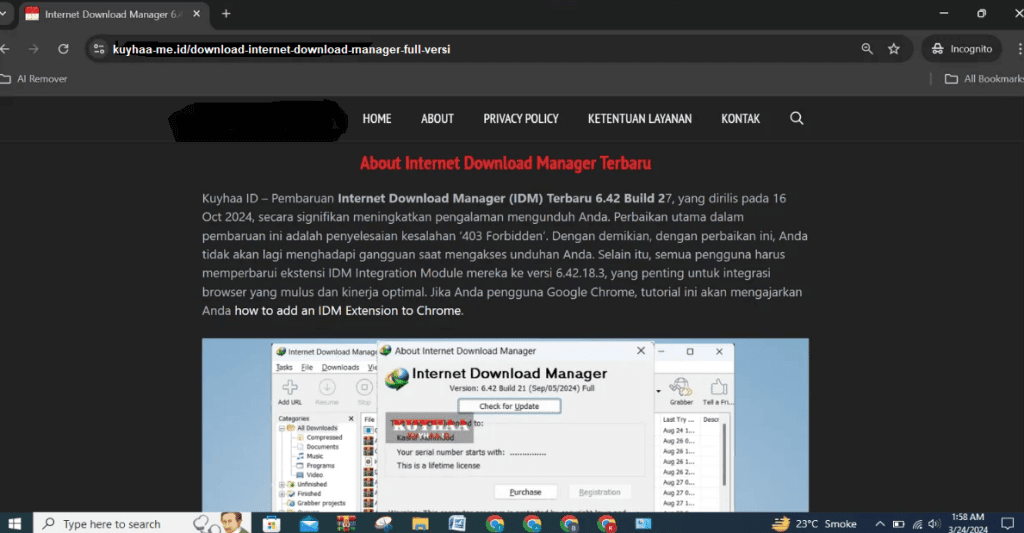Open Microsoft Word from the taskbar
1024x533 pixels.
click(x=457, y=523)
